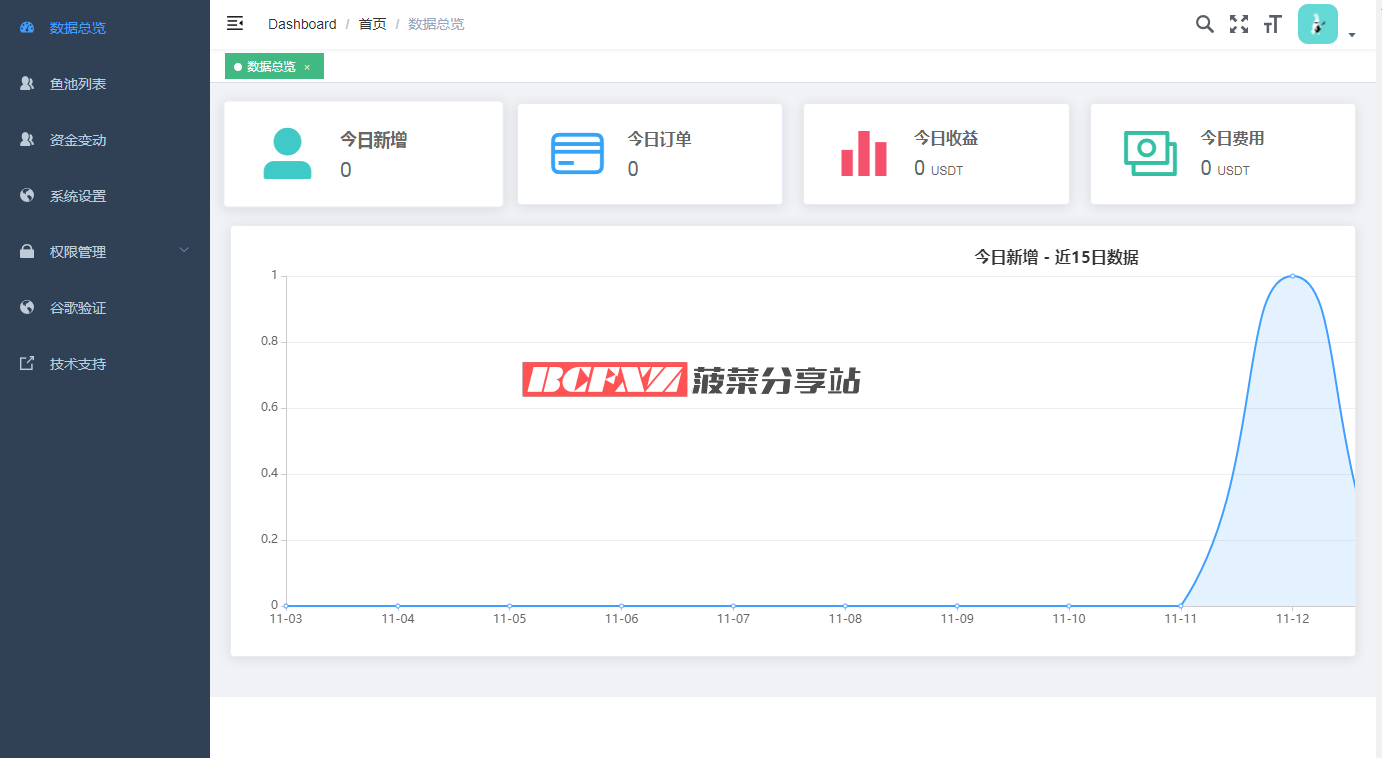Open 谷歌验证 from the sidebar

click(x=78, y=308)
